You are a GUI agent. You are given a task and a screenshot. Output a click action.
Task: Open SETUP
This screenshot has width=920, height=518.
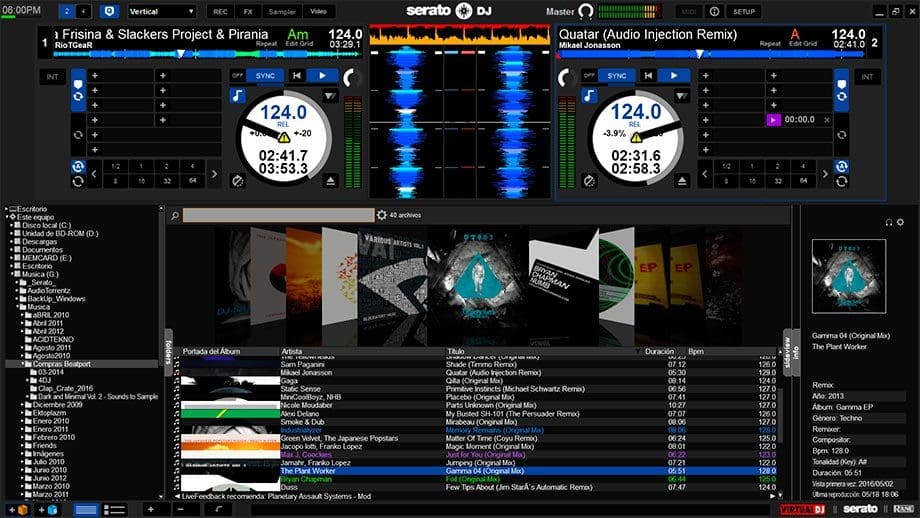click(744, 11)
